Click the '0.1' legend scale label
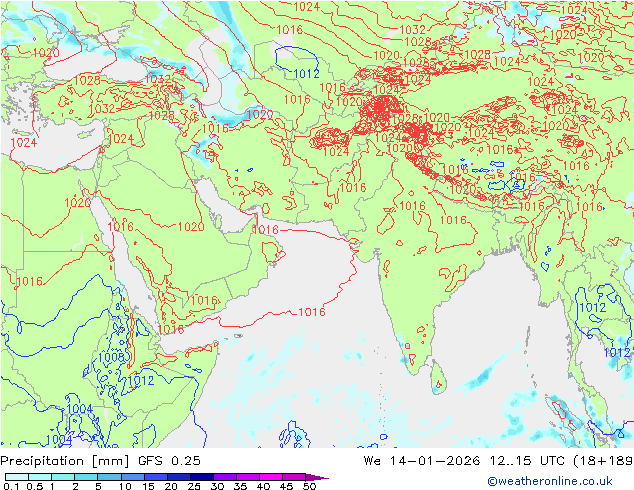The image size is (634, 490). click(11, 486)
